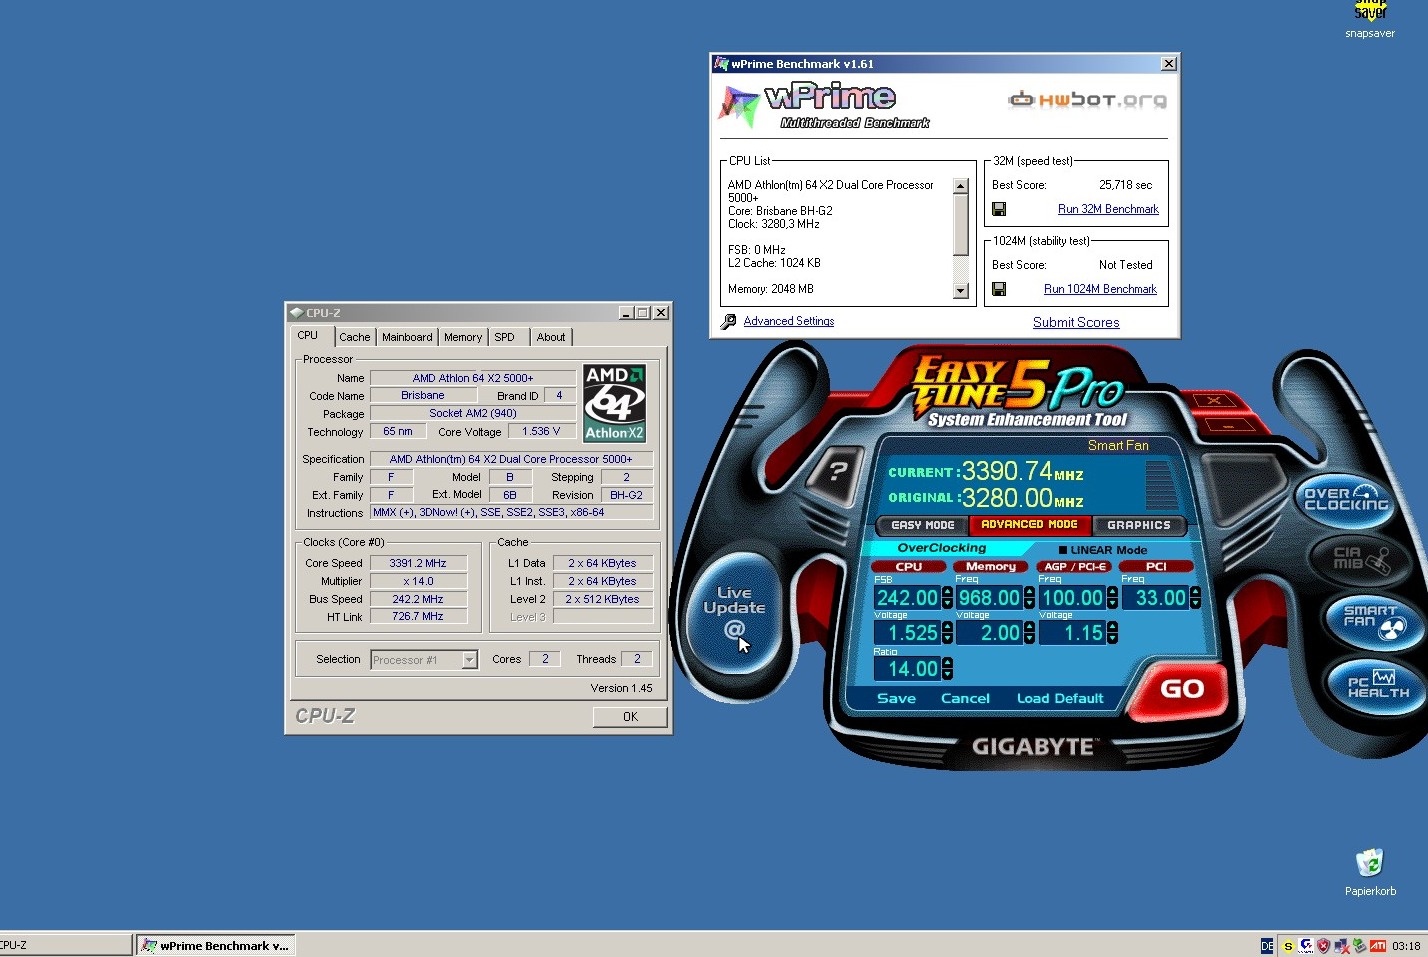Increase PCI Freq with up arrow
Image resolution: width=1428 pixels, height=957 pixels.
[x=1195, y=593]
